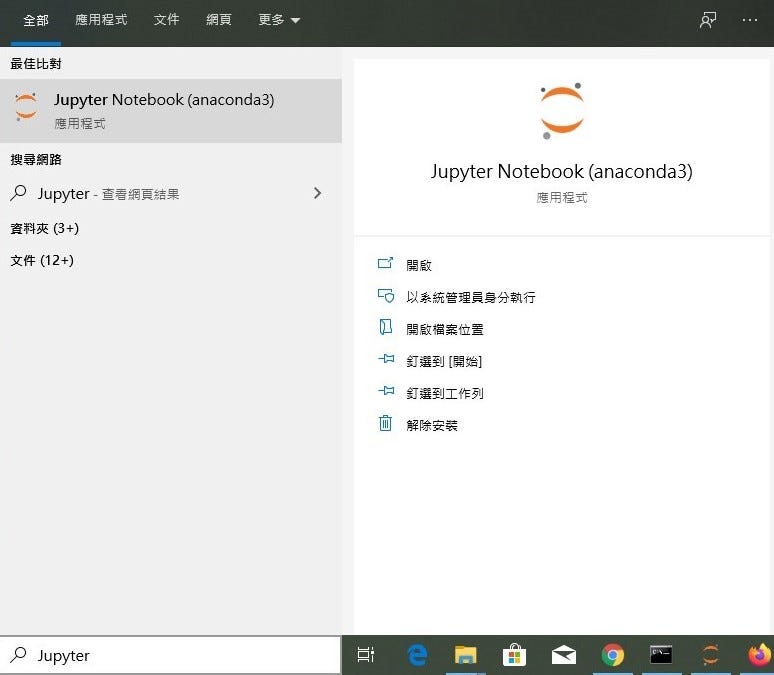This screenshot has width=774, height=675.
Task: Click 解除安裝 to uninstall
Action: [x=432, y=425]
